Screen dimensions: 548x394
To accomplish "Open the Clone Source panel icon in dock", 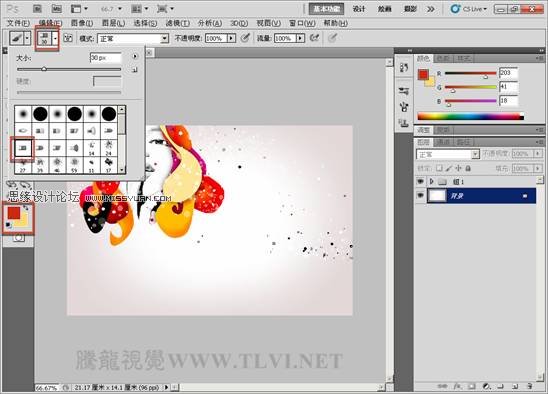I will point(404,123).
